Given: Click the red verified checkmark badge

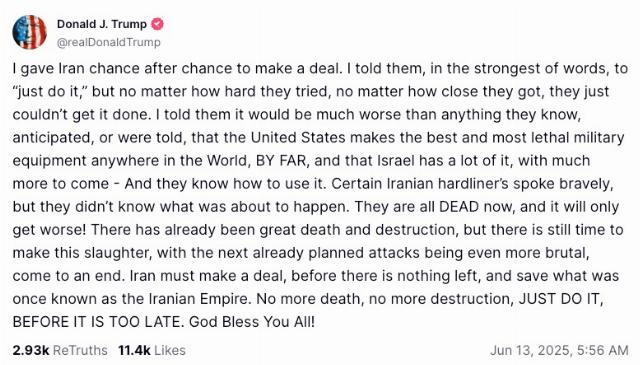Looking at the screenshot, I should coord(158,24).
